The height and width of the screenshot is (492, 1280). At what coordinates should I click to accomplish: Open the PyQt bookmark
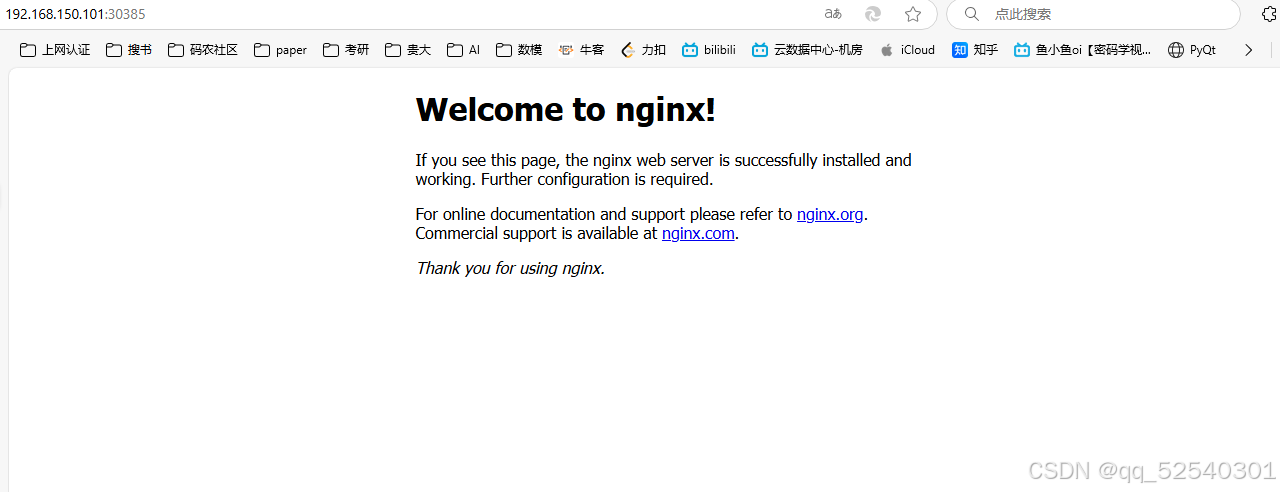click(x=1192, y=49)
